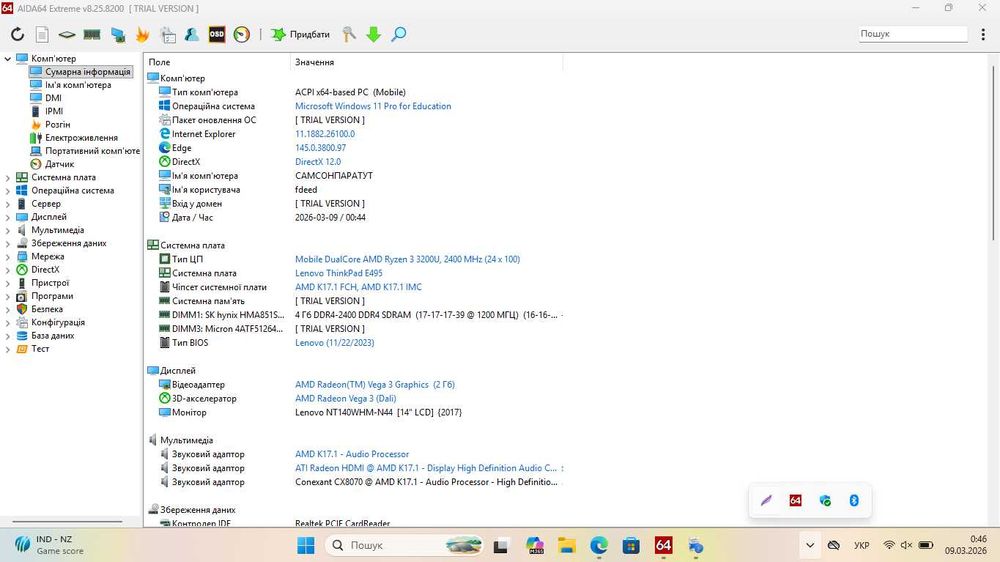This screenshot has height=562, width=1000.
Task: Open the OSD panel toolbar icon
Action: pyautogui.click(x=217, y=34)
